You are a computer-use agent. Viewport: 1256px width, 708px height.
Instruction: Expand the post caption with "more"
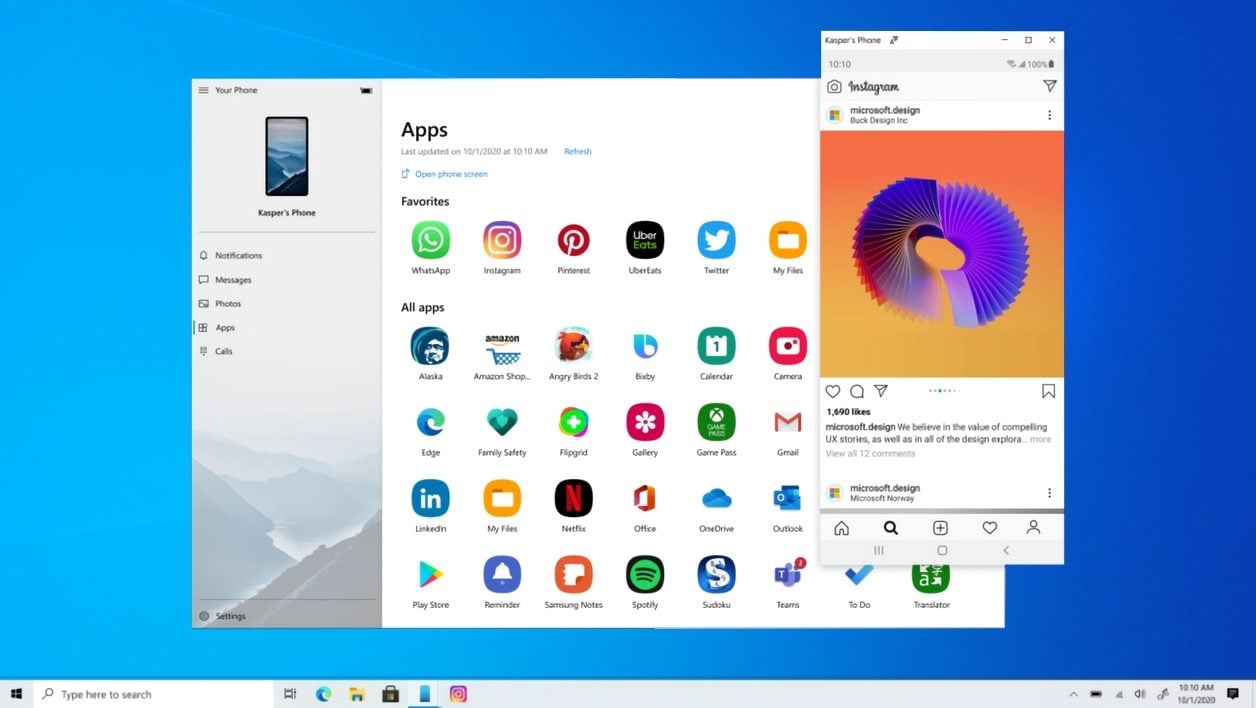click(x=1040, y=439)
